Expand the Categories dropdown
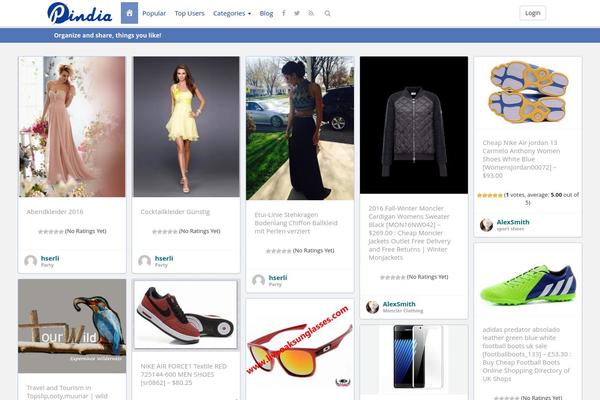This screenshot has height=400, width=600. tap(232, 13)
